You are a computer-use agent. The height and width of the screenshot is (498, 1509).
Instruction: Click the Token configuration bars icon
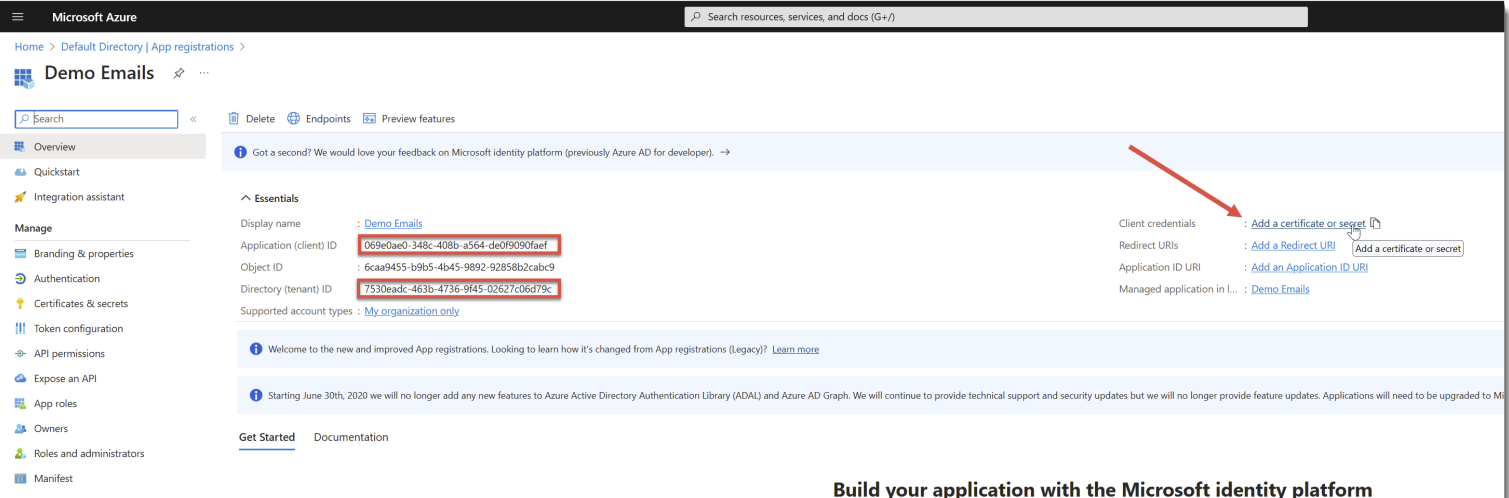click(x=20, y=329)
